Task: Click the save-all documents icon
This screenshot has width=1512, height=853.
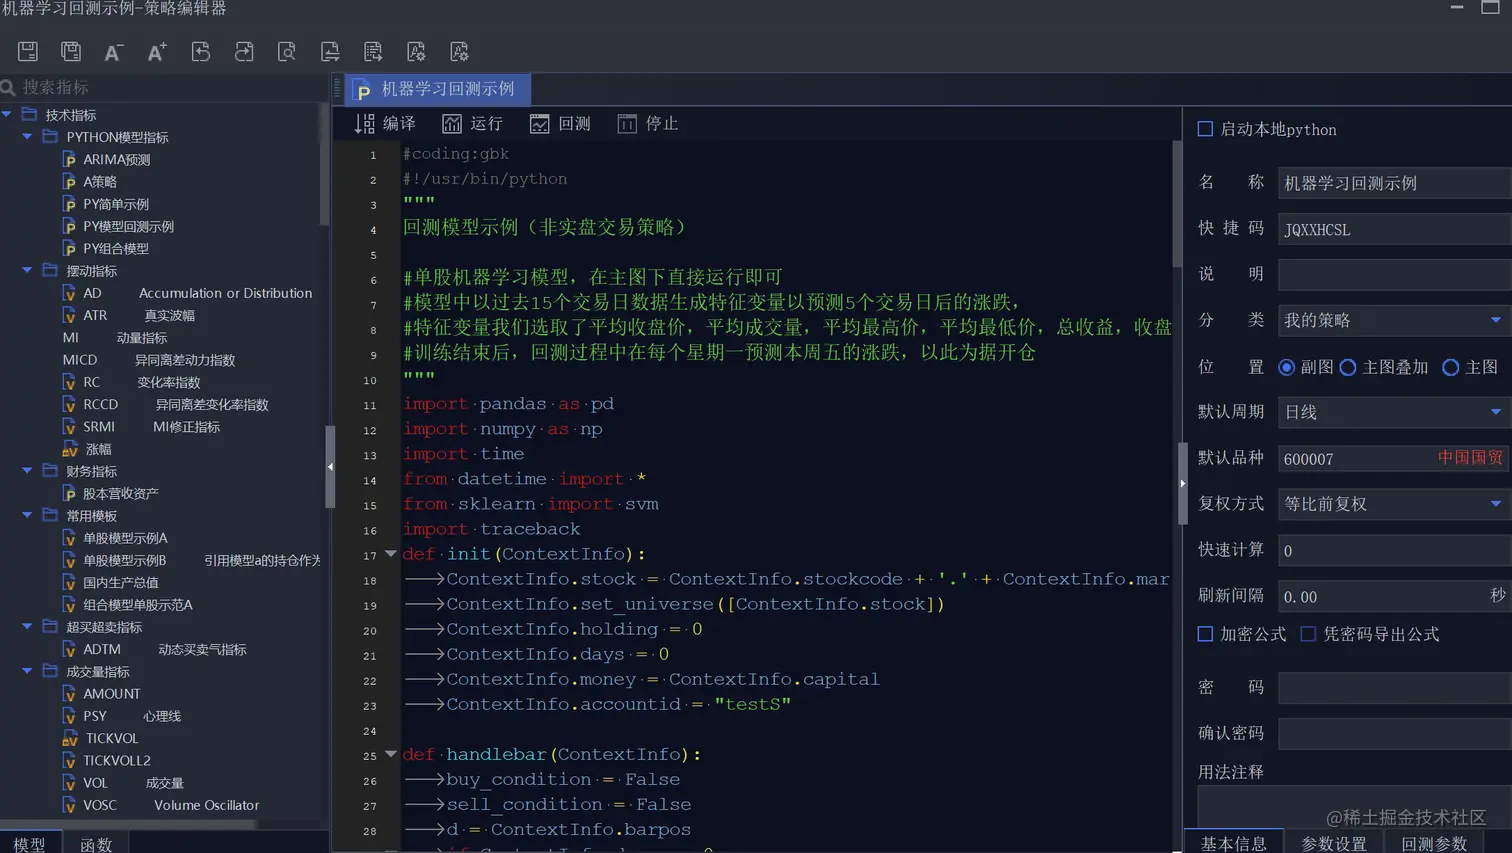Action: pos(70,51)
